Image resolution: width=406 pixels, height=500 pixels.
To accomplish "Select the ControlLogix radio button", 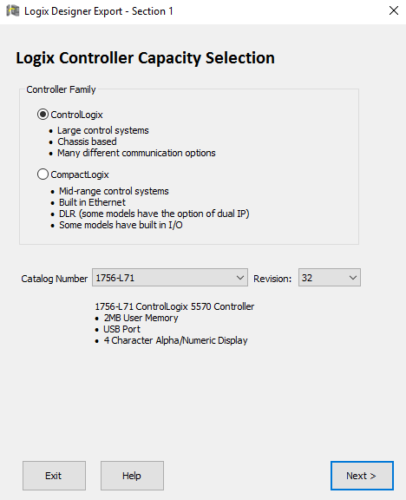I will tap(43, 115).
